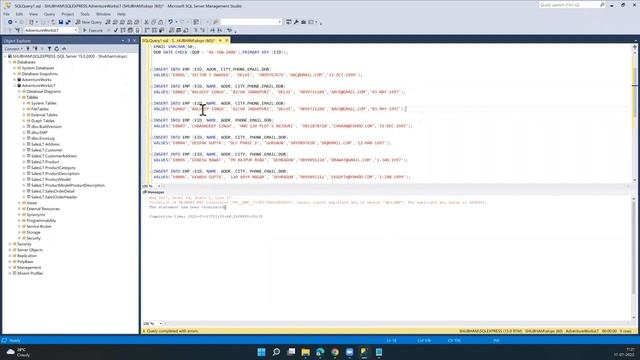Click the Messages tab
The width and height of the screenshot is (640, 360).
(x=154, y=192)
